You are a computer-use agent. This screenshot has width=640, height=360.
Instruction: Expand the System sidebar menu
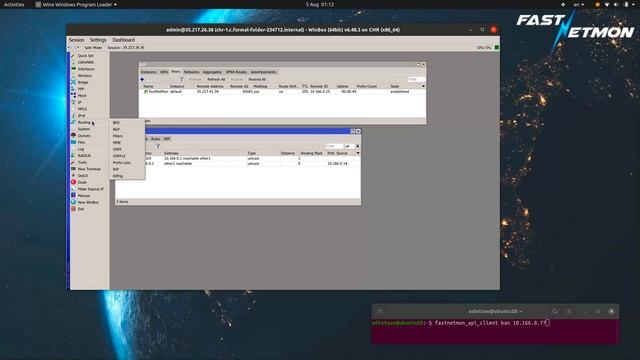(x=84, y=129)
